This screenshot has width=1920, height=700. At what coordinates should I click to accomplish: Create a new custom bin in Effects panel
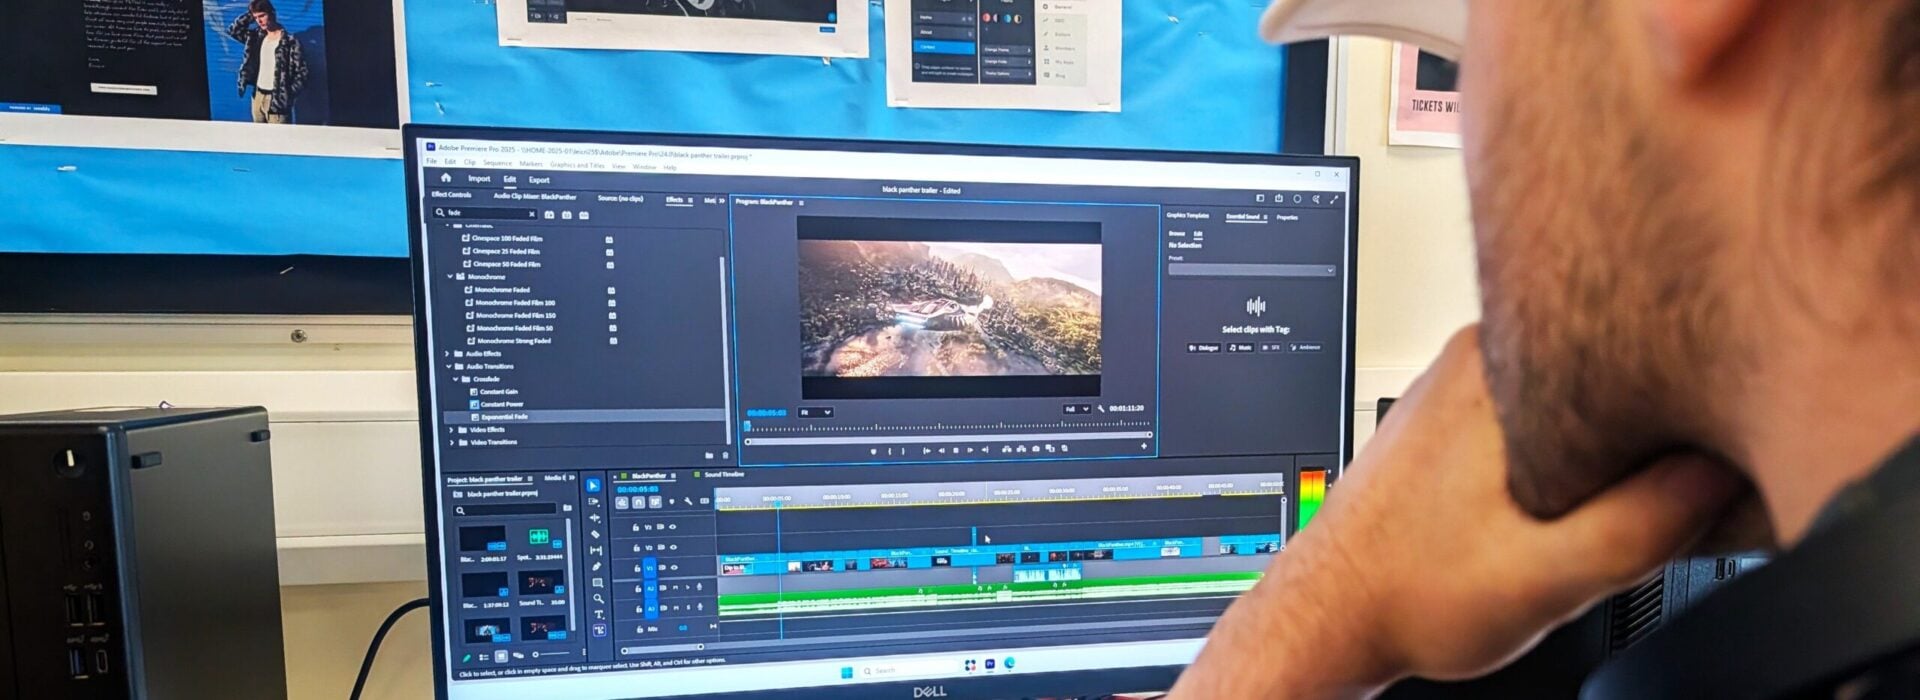(709, 455)
